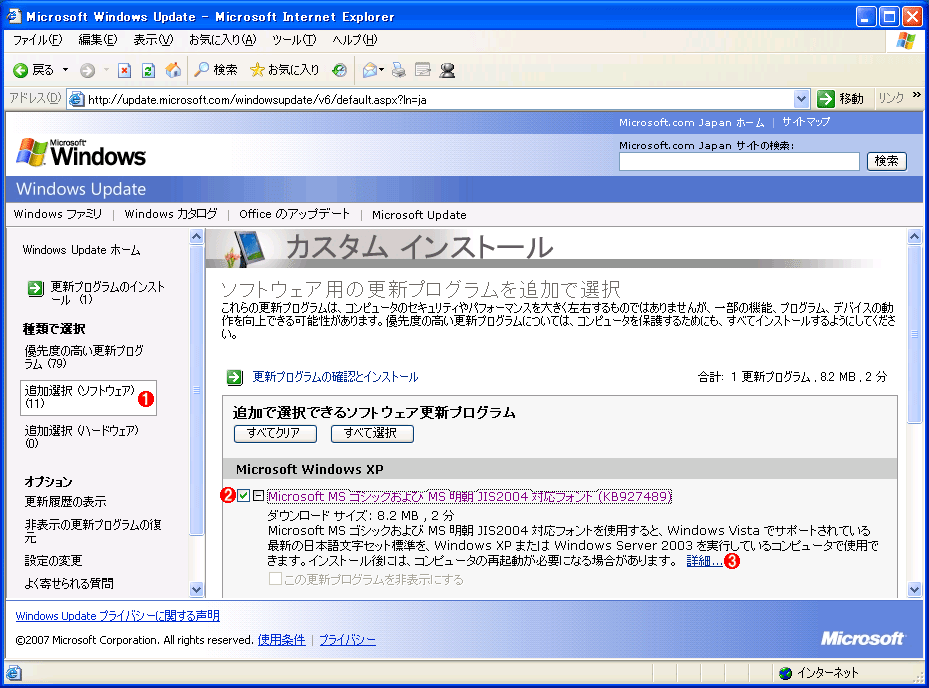Open the ファイル(F) menu
The image size is (929, 688).
(37, 40)
